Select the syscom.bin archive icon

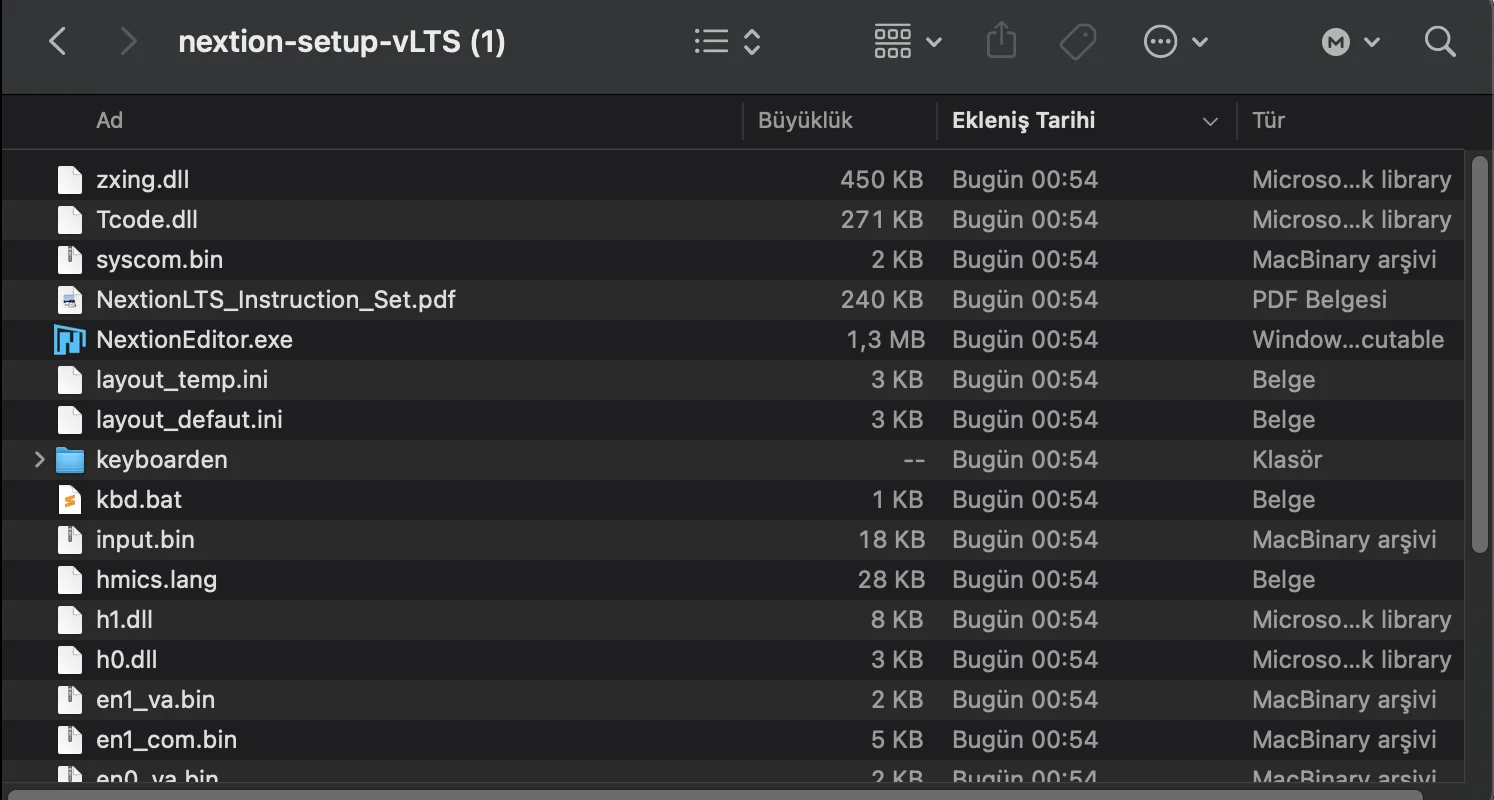pyautogui.click(x=69, y=260)
